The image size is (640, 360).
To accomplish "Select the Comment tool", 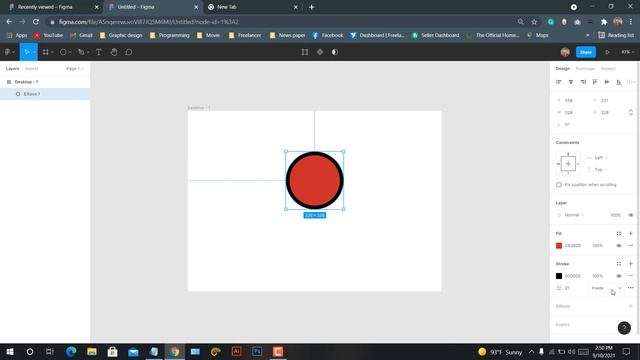I will click(x=129, y=52).
